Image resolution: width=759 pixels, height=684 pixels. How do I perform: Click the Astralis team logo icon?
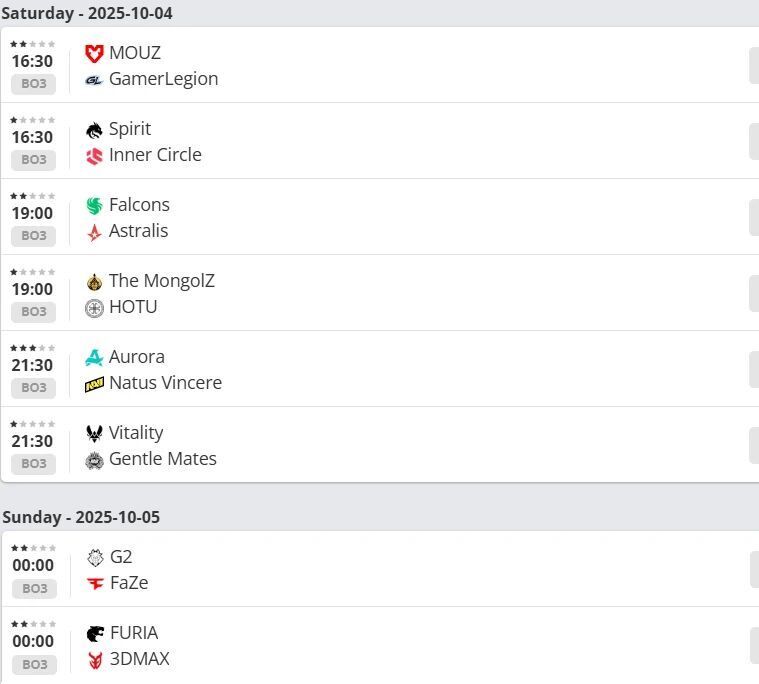coord(94,231)
